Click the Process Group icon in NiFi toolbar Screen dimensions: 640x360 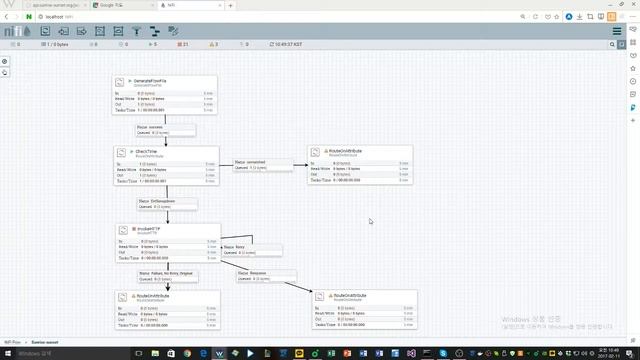tap(100, 31)
